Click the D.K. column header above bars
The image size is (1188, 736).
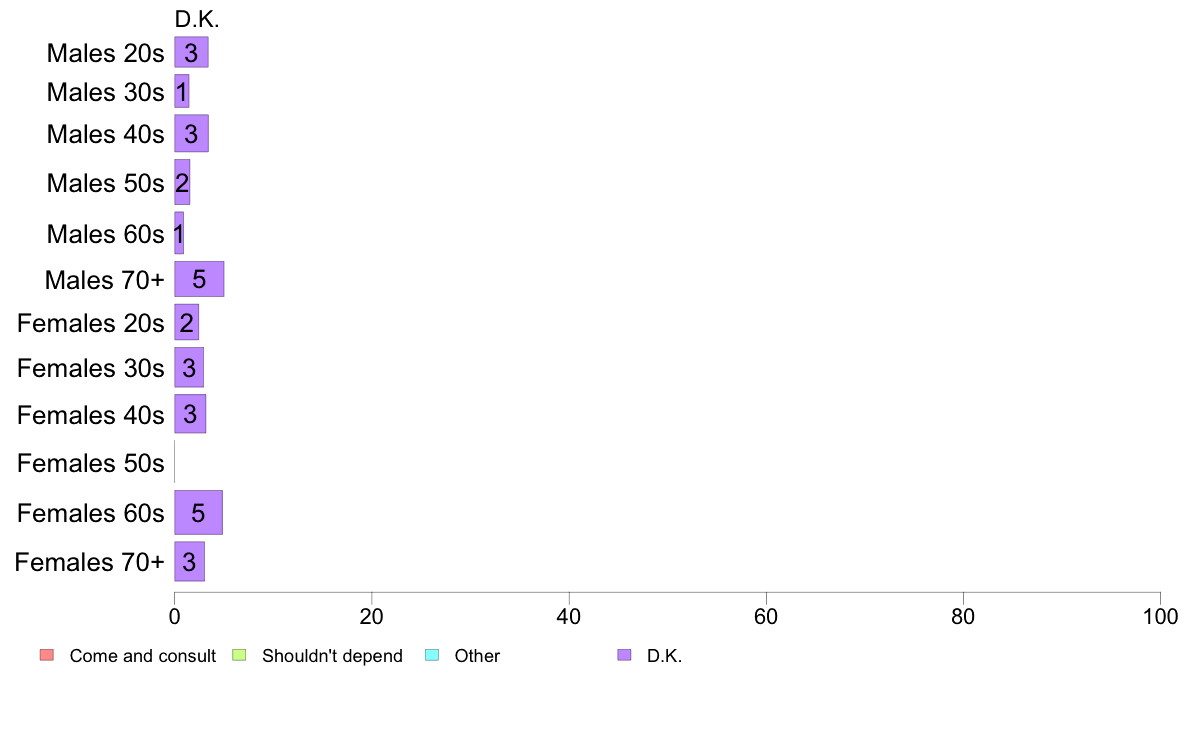pos(197,19)
